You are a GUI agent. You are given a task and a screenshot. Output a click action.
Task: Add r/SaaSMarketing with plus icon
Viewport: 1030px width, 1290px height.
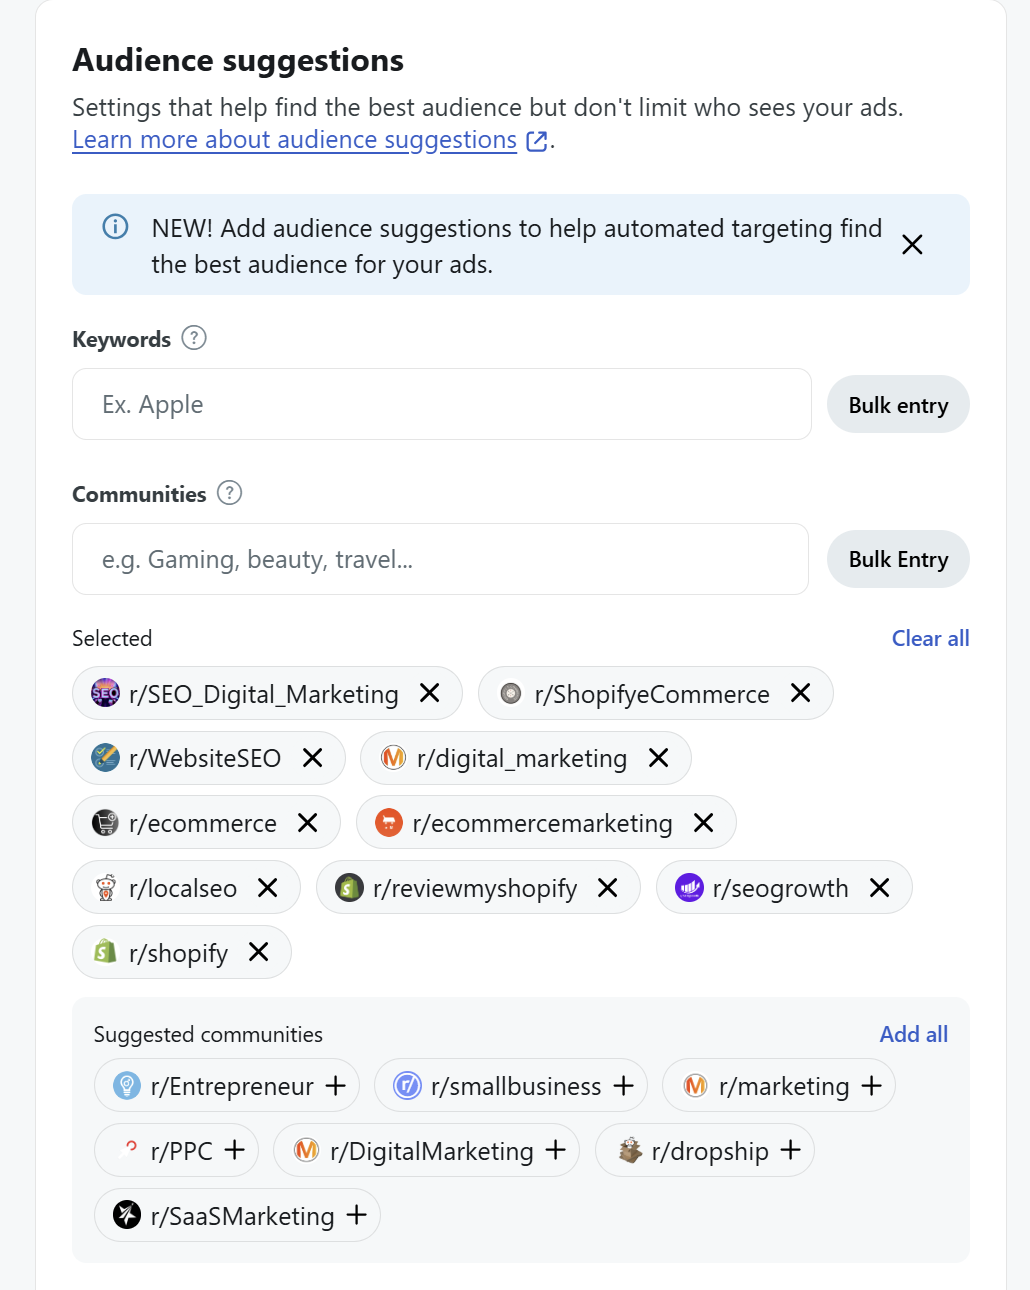357,1215
